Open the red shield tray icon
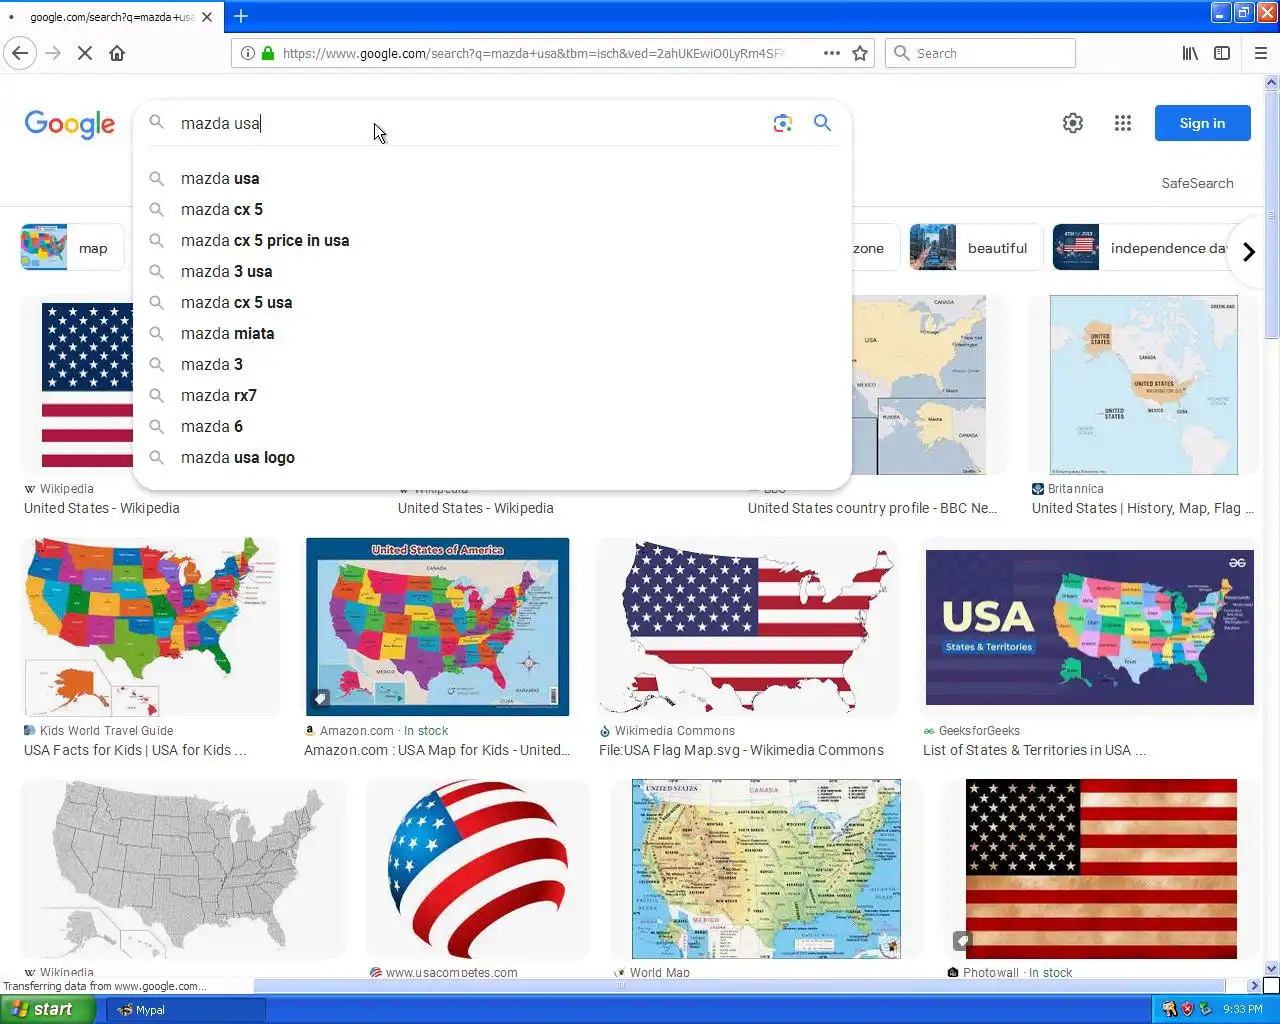This screenshot has height=1024, width=1280. 1187,1009
